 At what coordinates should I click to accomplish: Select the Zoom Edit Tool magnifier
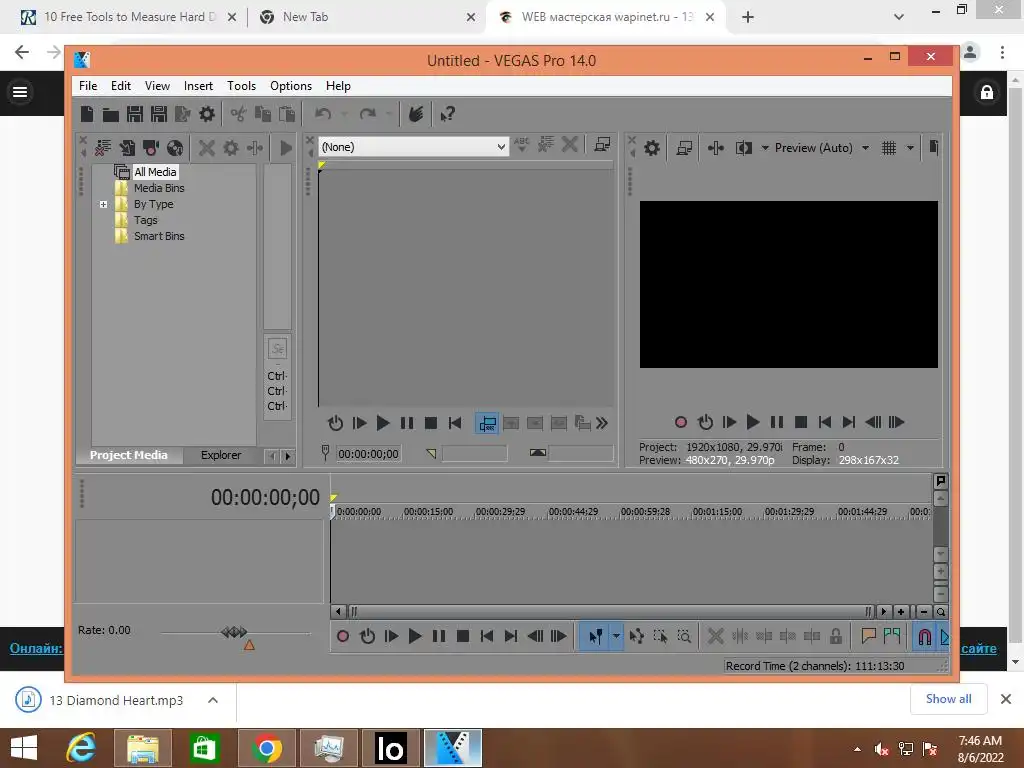684,636
